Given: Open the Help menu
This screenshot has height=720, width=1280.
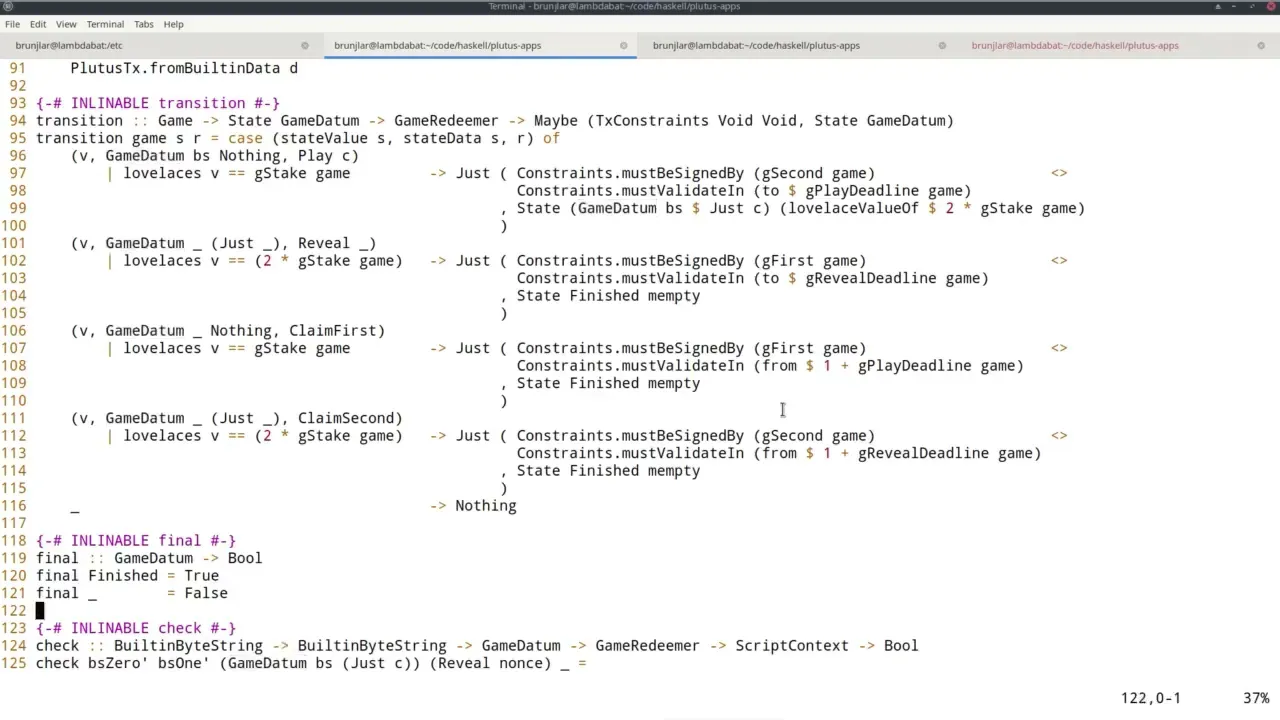Looking at the screenshot, I should click(173, 24).
